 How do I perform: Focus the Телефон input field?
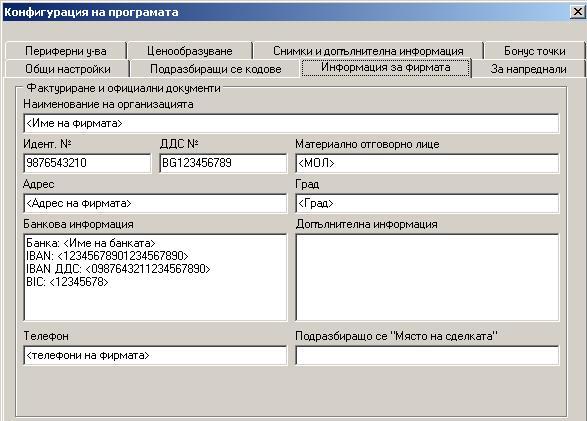click(x=155, y=355)
